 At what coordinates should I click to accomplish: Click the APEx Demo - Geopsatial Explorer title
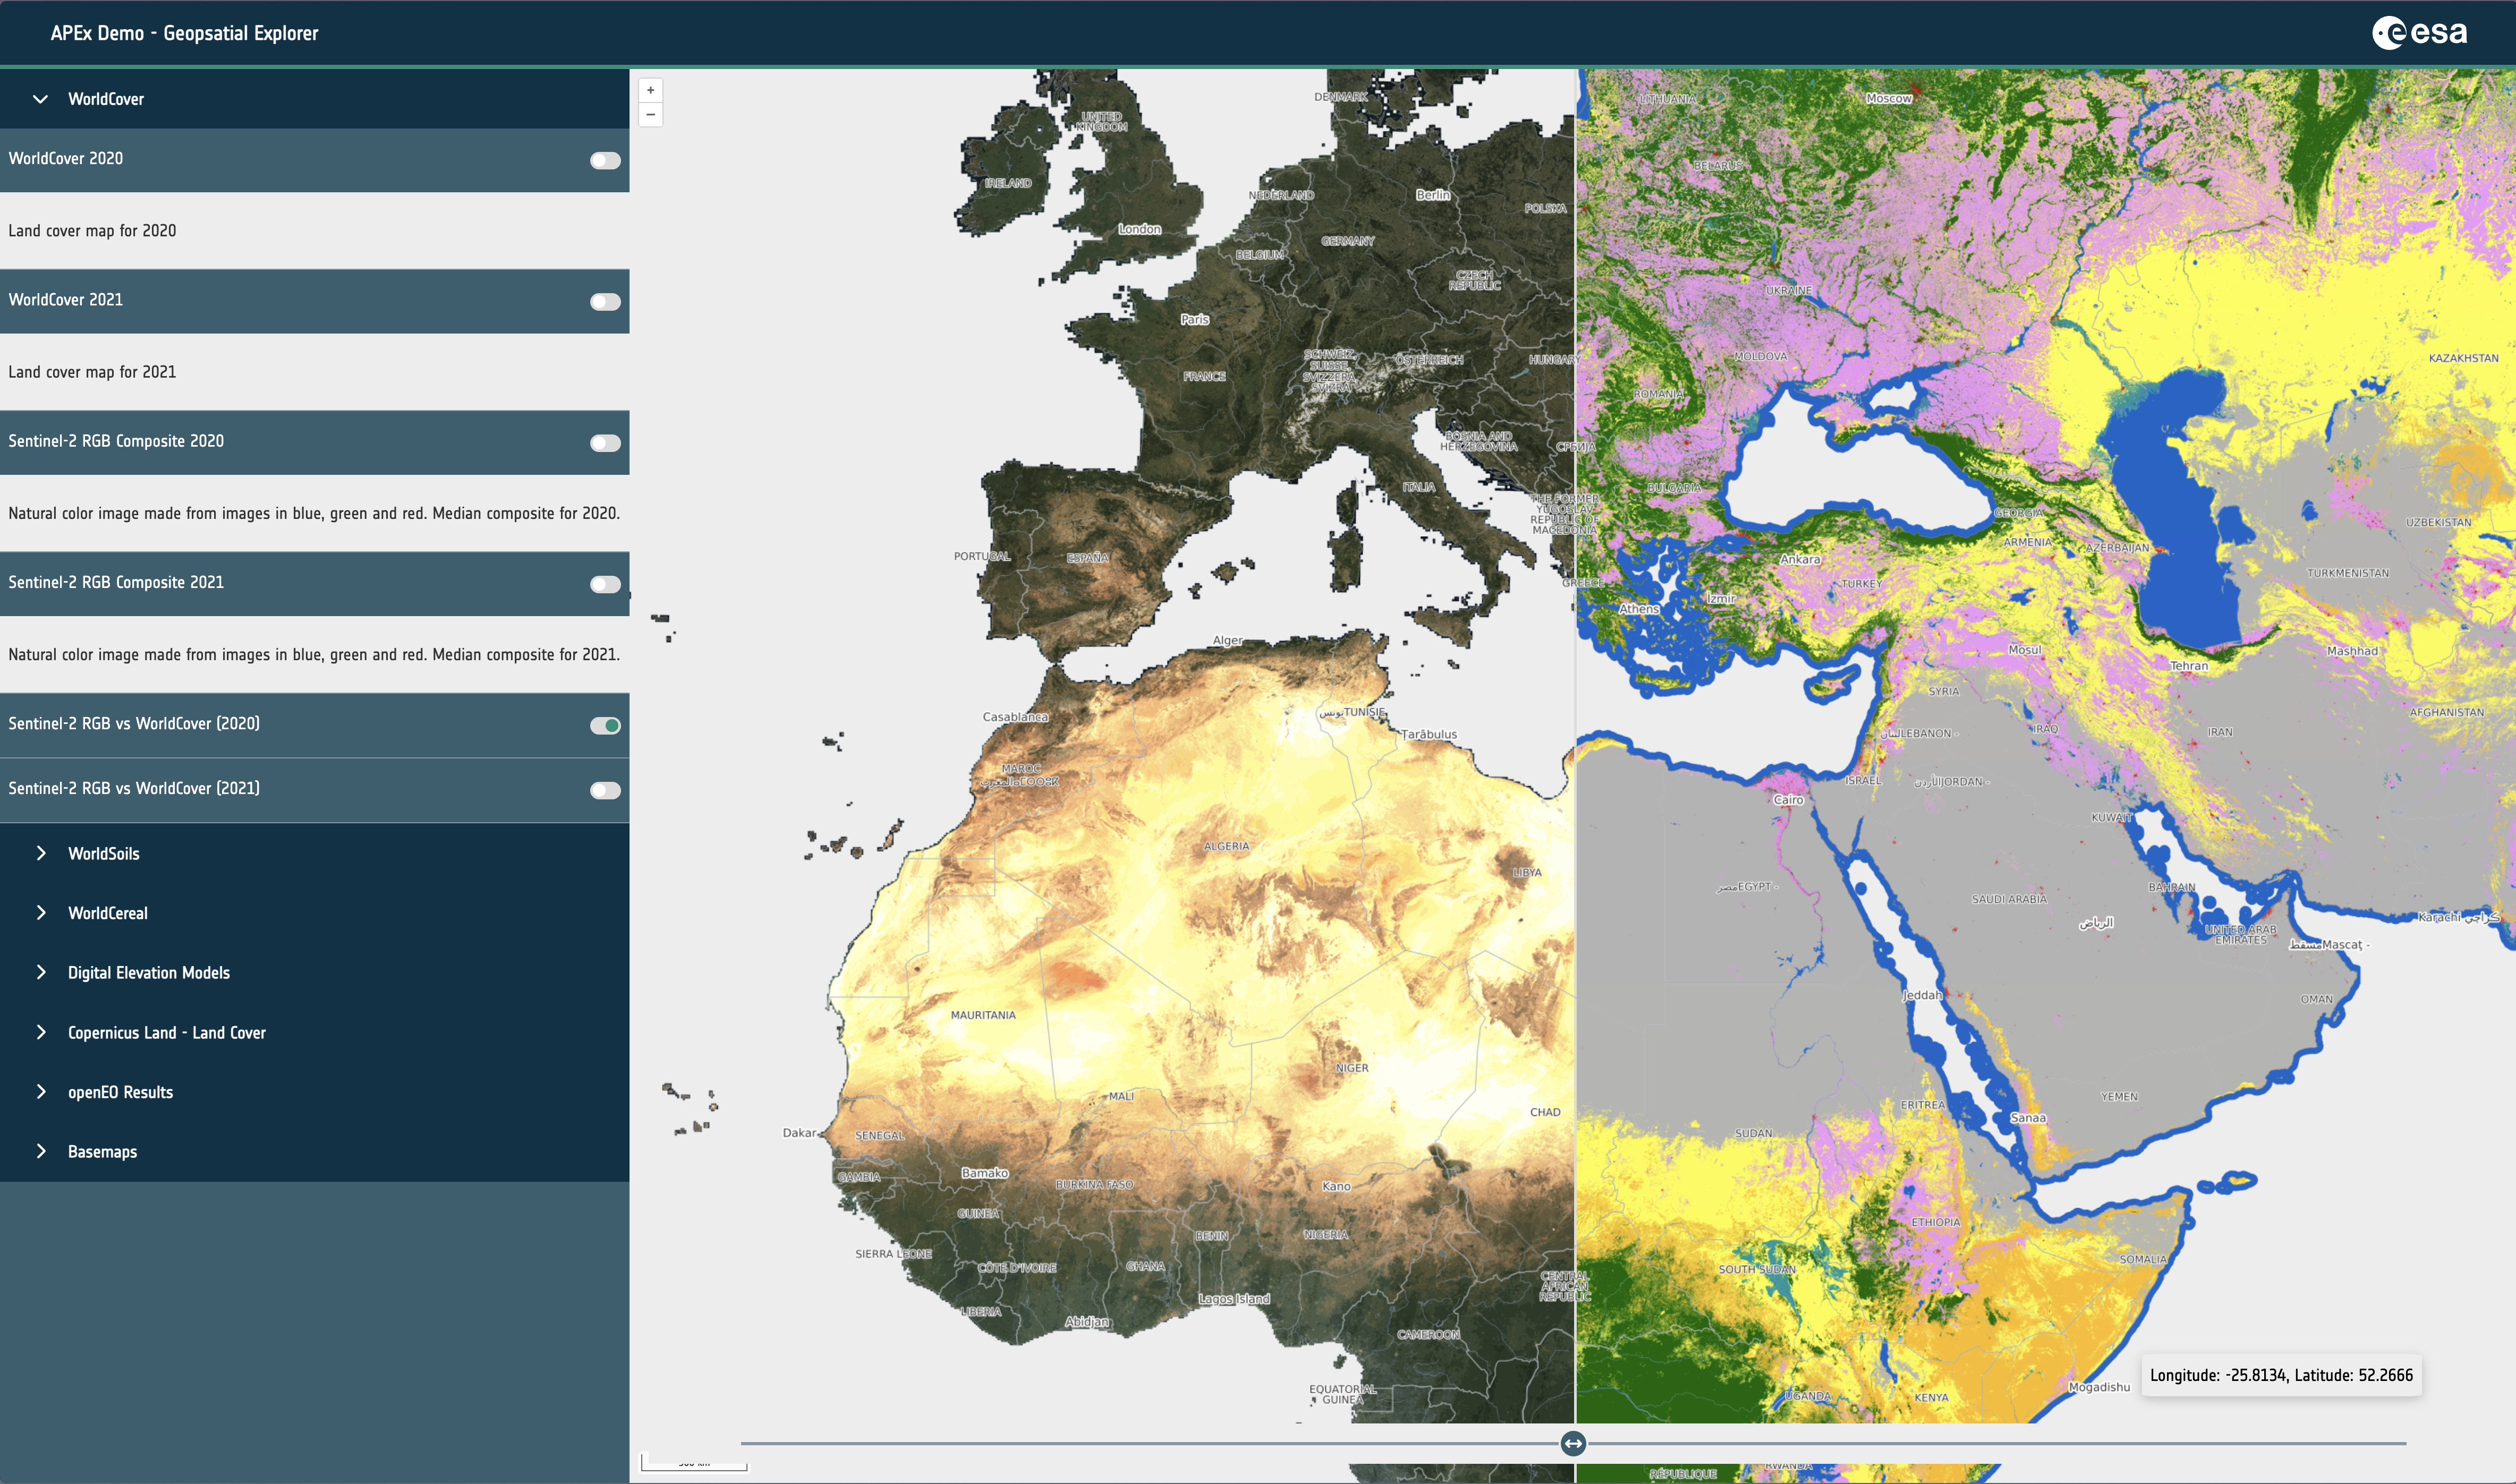tap(185, 33)
